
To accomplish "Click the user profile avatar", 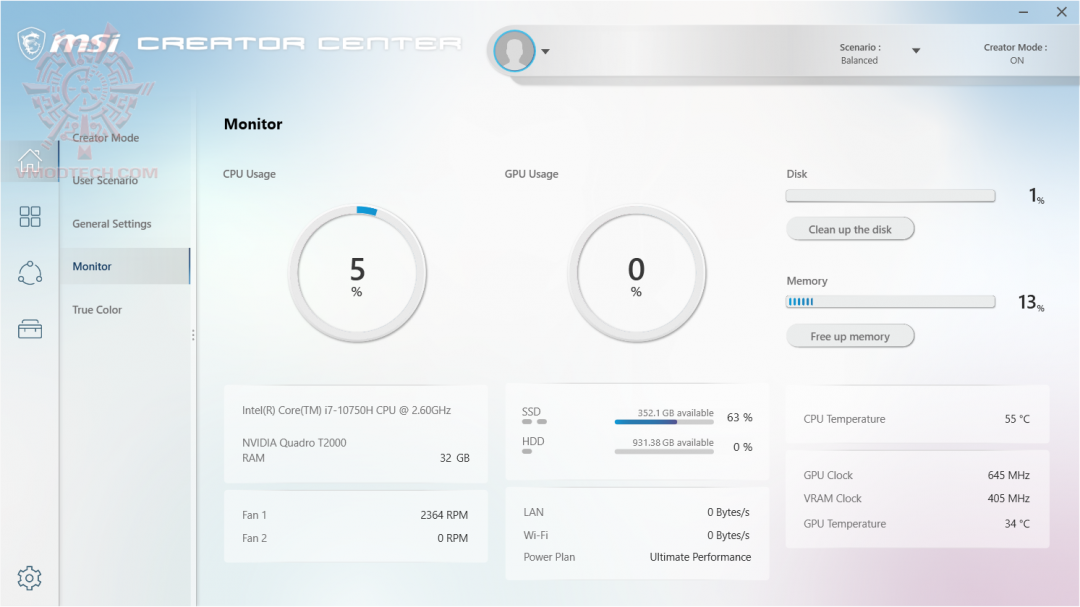I will pyautogui.click(x=515, y=50).
